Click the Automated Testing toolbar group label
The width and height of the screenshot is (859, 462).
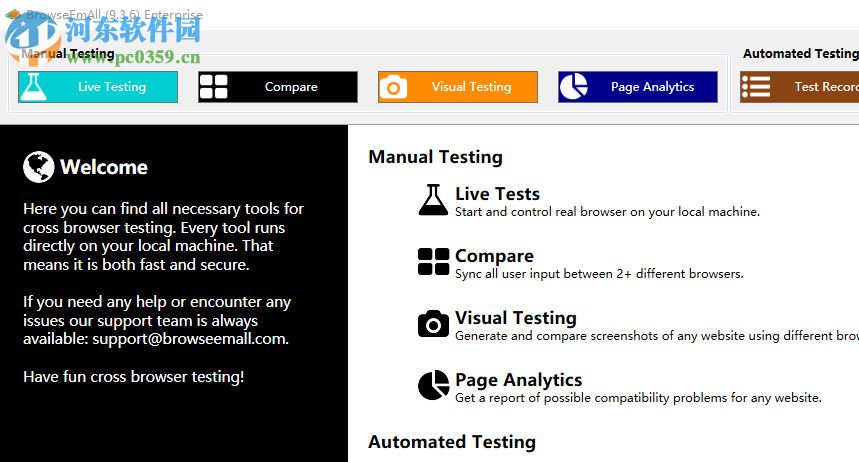(800, 53)
